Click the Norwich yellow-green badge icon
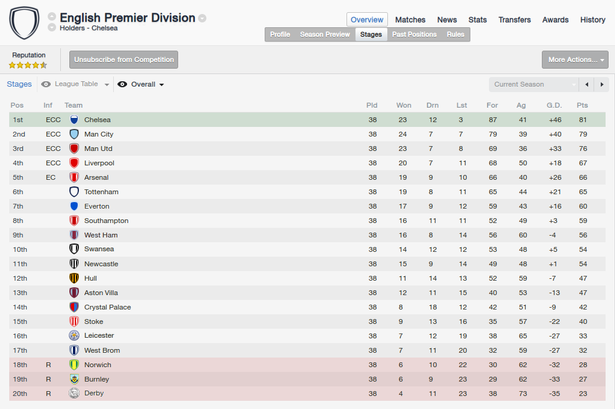This screenshot has height=409, width=615. point(74,365)
